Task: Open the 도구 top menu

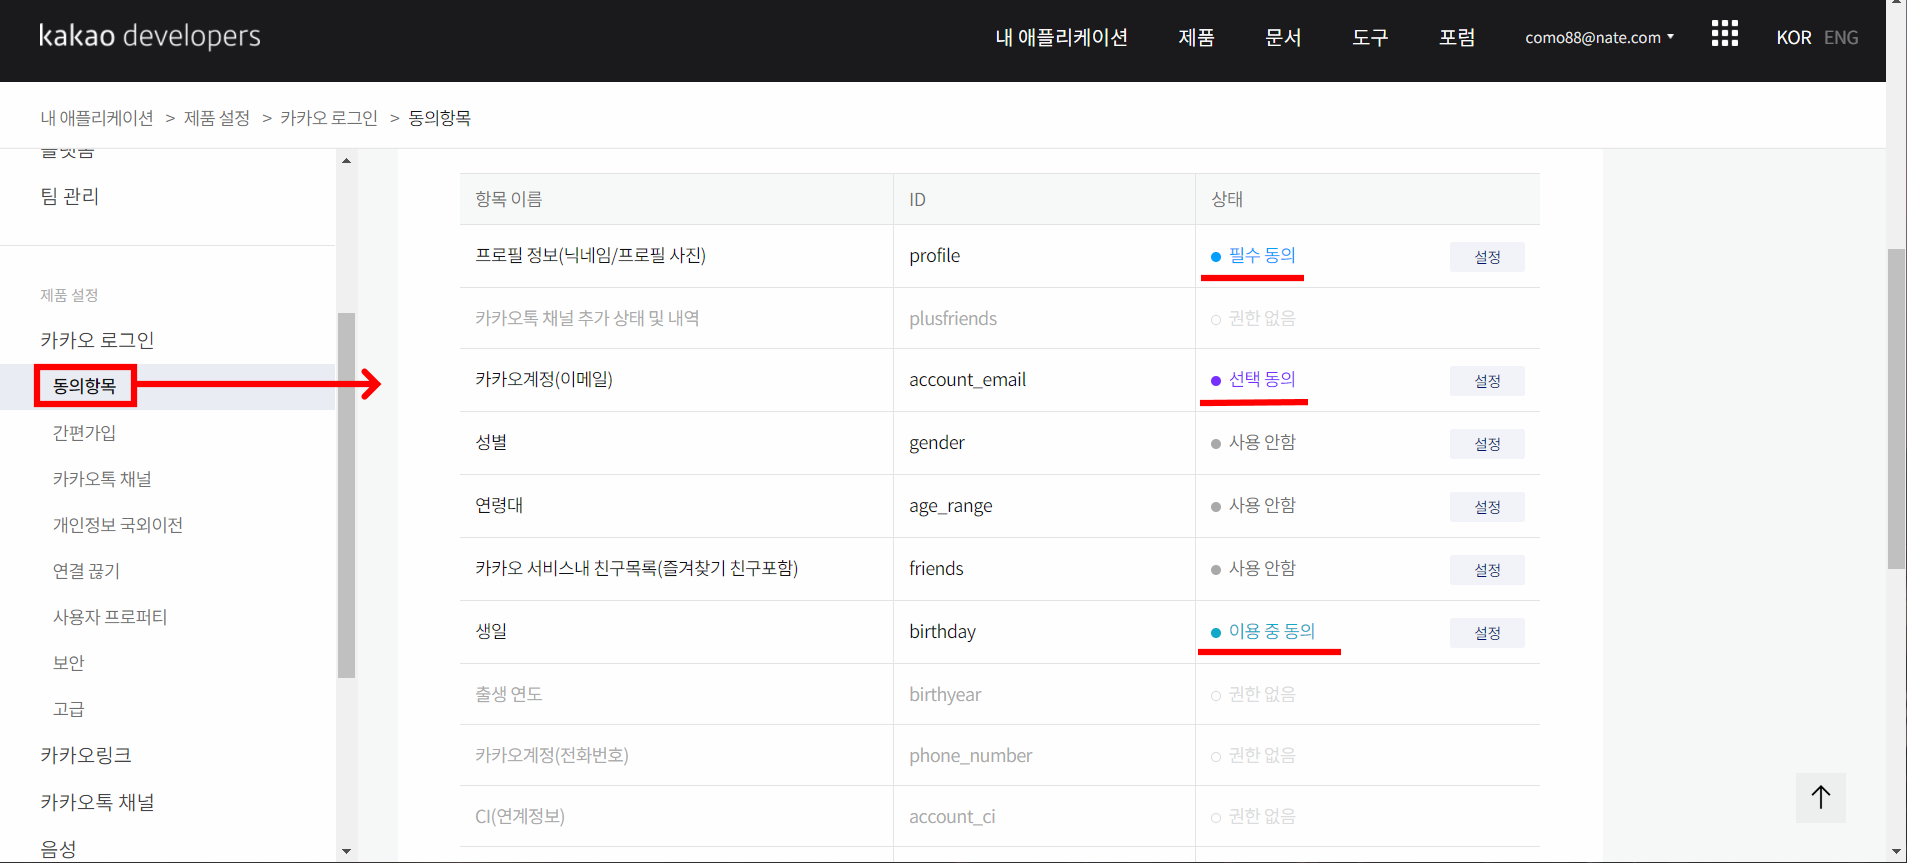Action: pos(1370,37)
